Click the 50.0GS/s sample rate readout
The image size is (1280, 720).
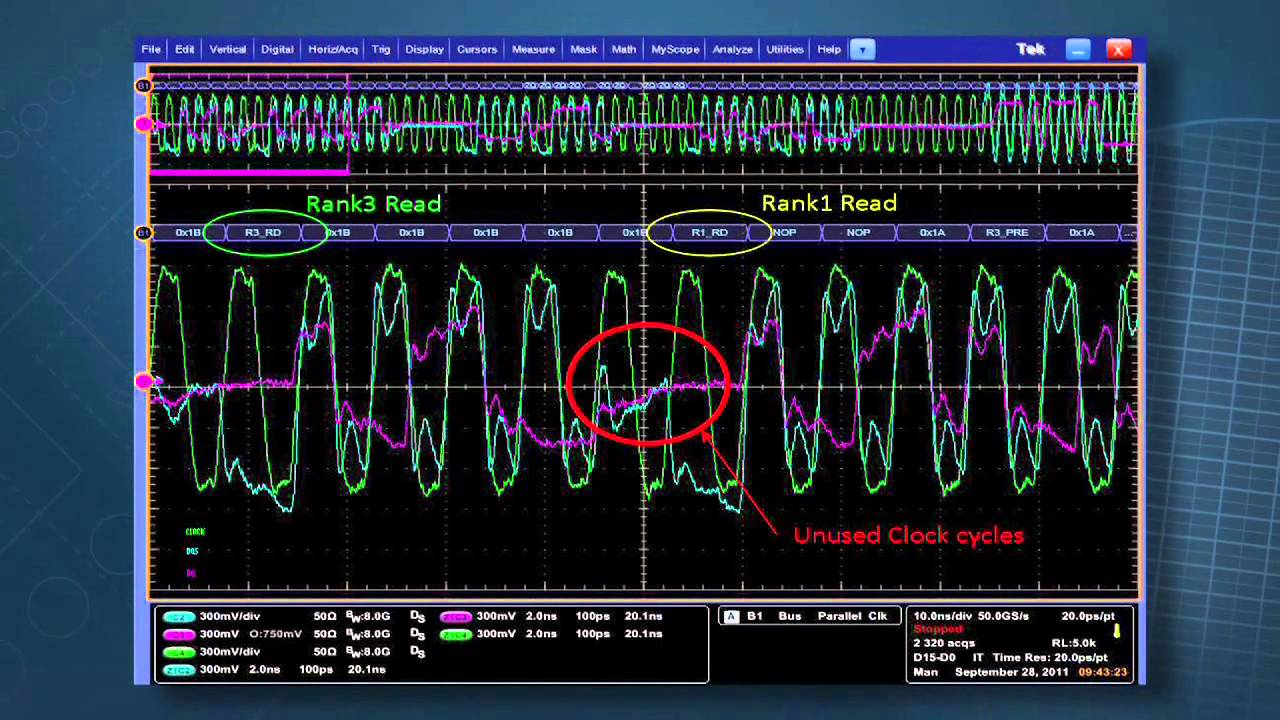pos(1005,616)
